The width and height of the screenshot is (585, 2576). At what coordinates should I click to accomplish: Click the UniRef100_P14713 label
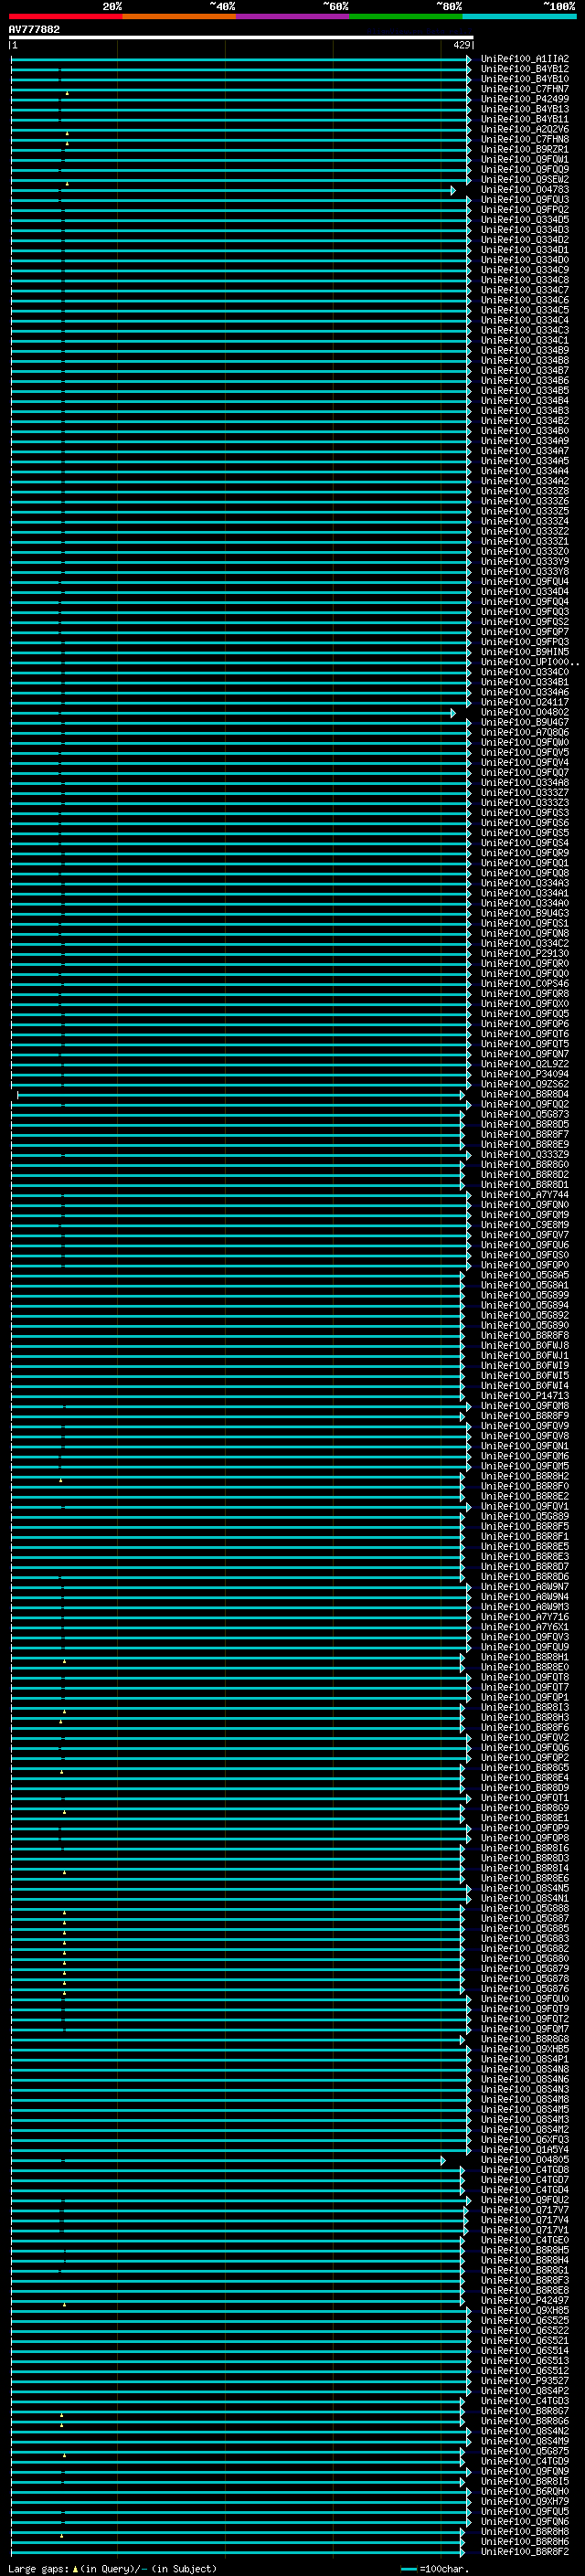(525, 1397)
